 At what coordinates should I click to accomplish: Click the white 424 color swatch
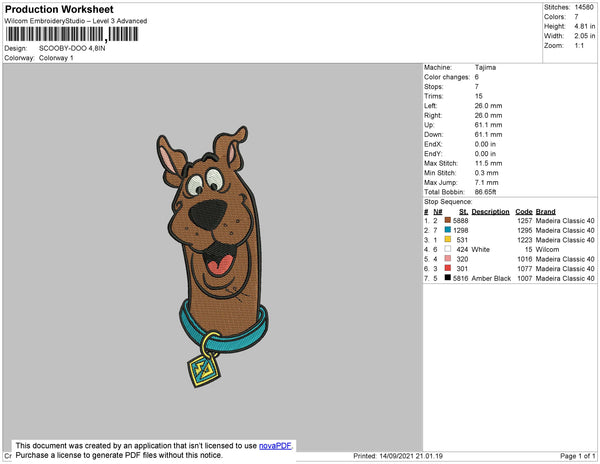[448, 249]
